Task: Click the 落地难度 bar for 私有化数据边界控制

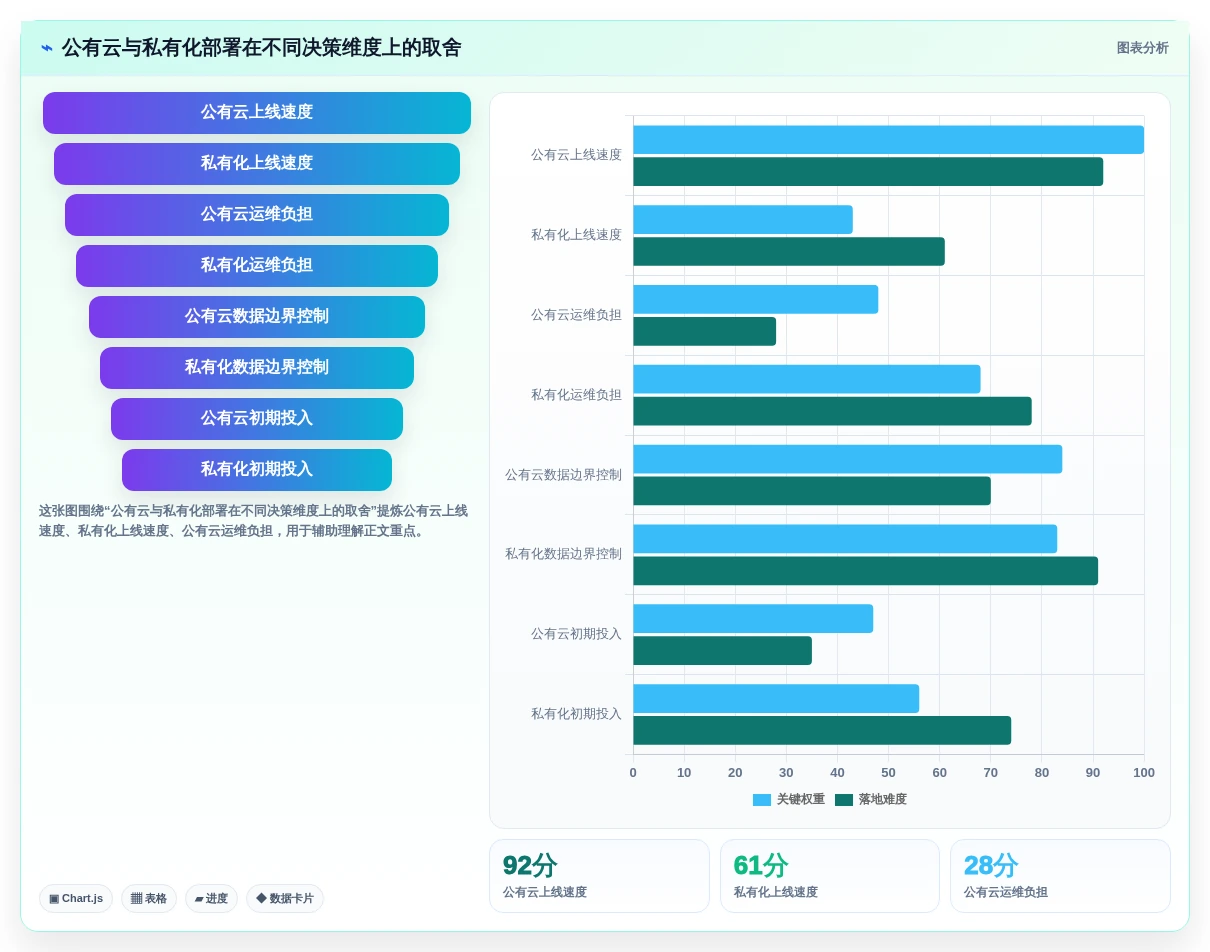Action: coord(866,571)
